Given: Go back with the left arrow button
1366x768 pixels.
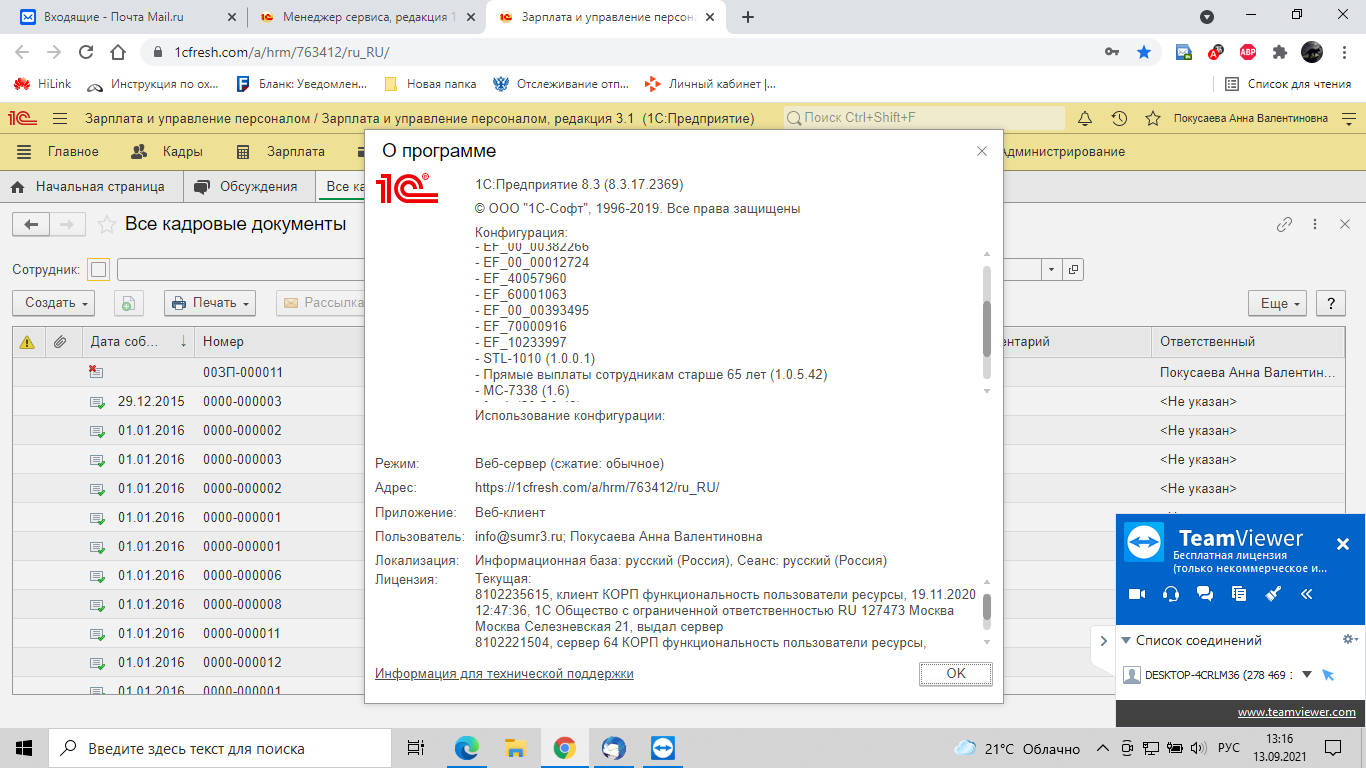Looking at the screenshot, I should point(31,225).
